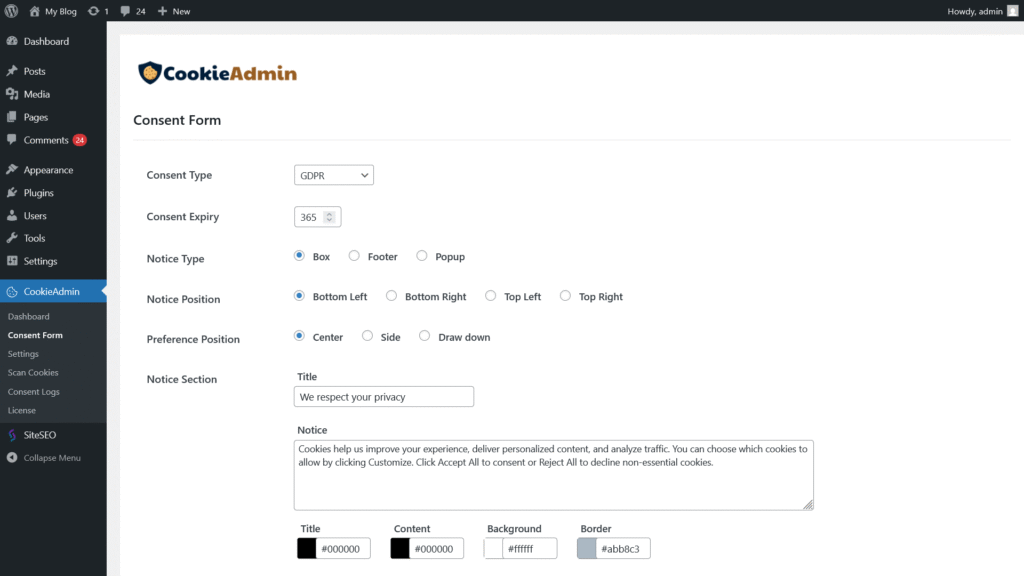1024x576 pixels.
Task: Click Collapse Menu text
Action: [52, 458]
